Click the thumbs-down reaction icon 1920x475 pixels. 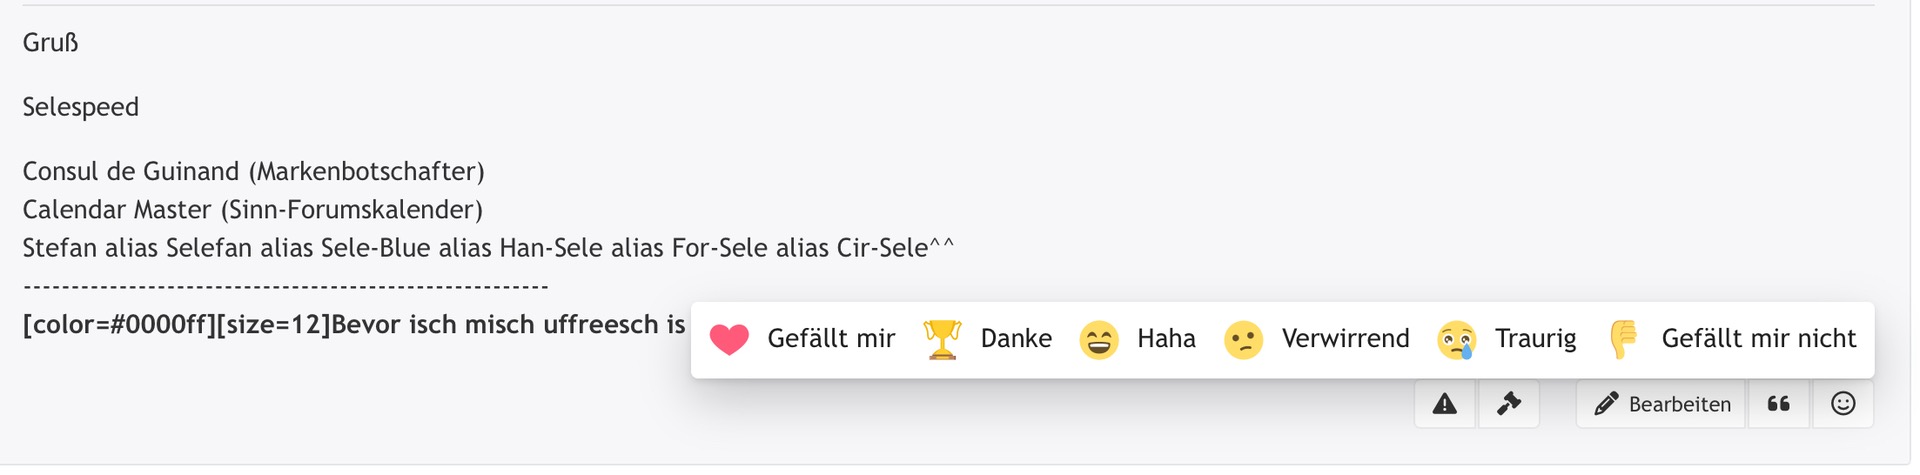(1623, 340)
